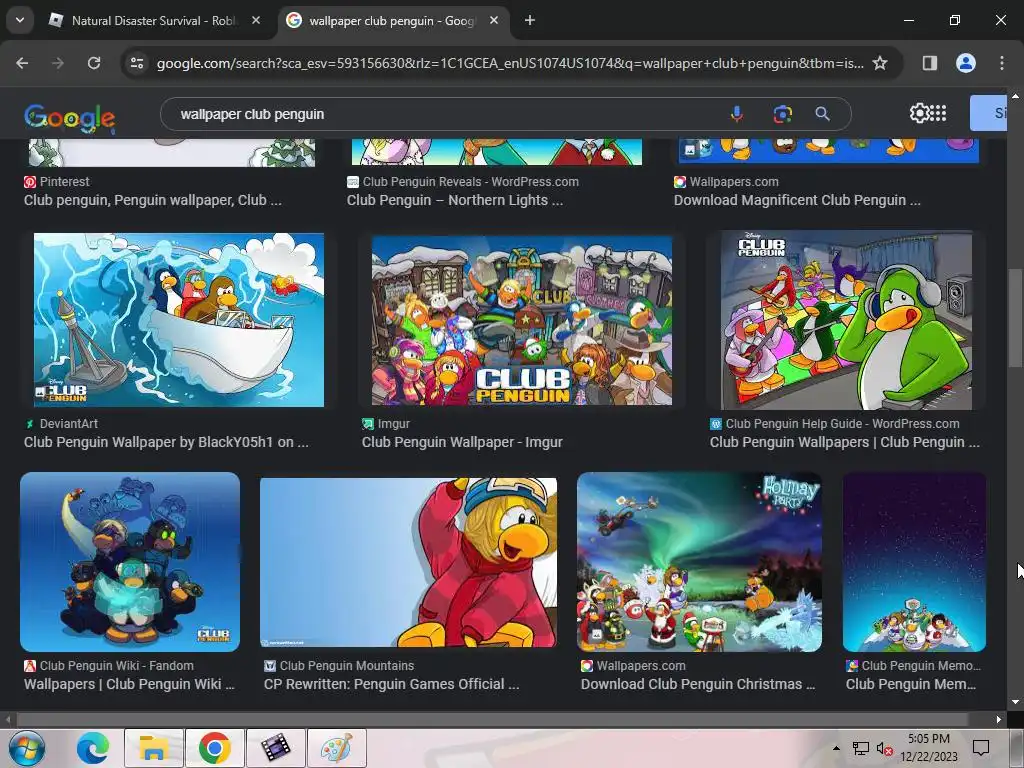Viewport: 1024px width, 768px height.
Task: Open the Windows Start menu
Action: pos(27,748)
